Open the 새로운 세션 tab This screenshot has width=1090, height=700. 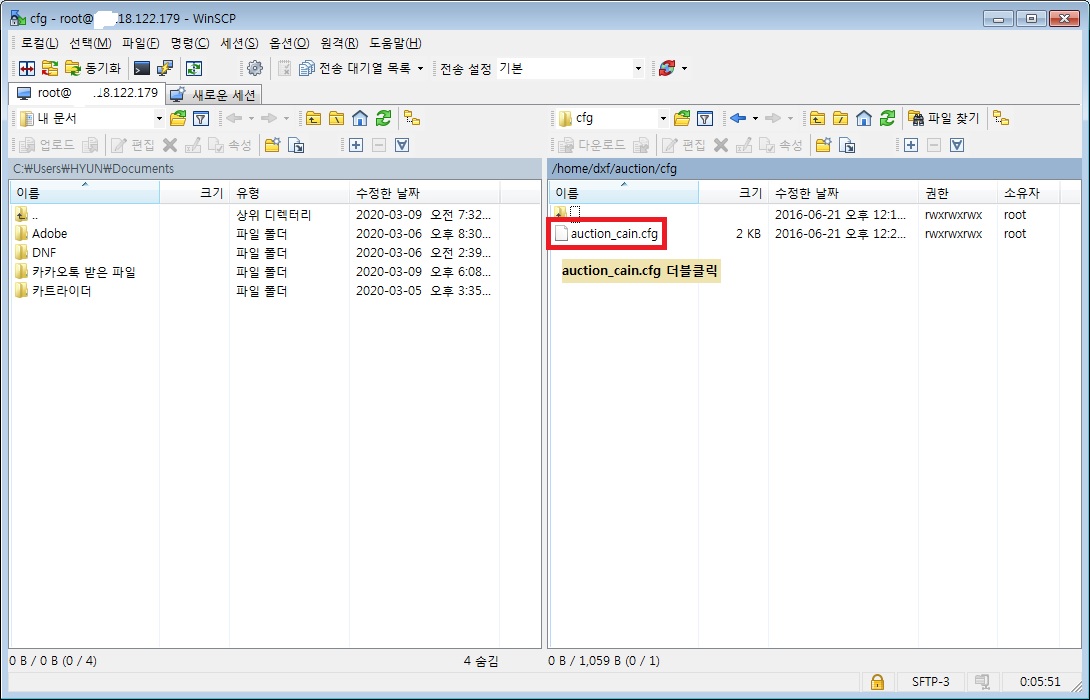pos(213,95)
